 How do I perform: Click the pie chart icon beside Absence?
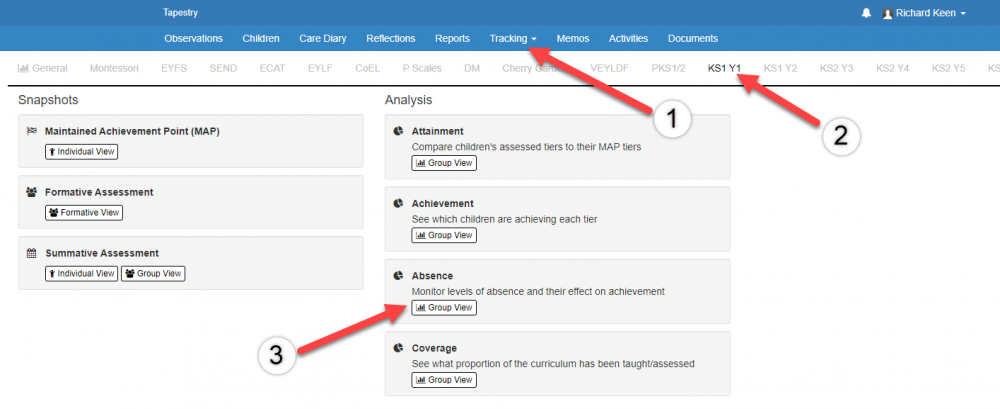click(398, 275)
